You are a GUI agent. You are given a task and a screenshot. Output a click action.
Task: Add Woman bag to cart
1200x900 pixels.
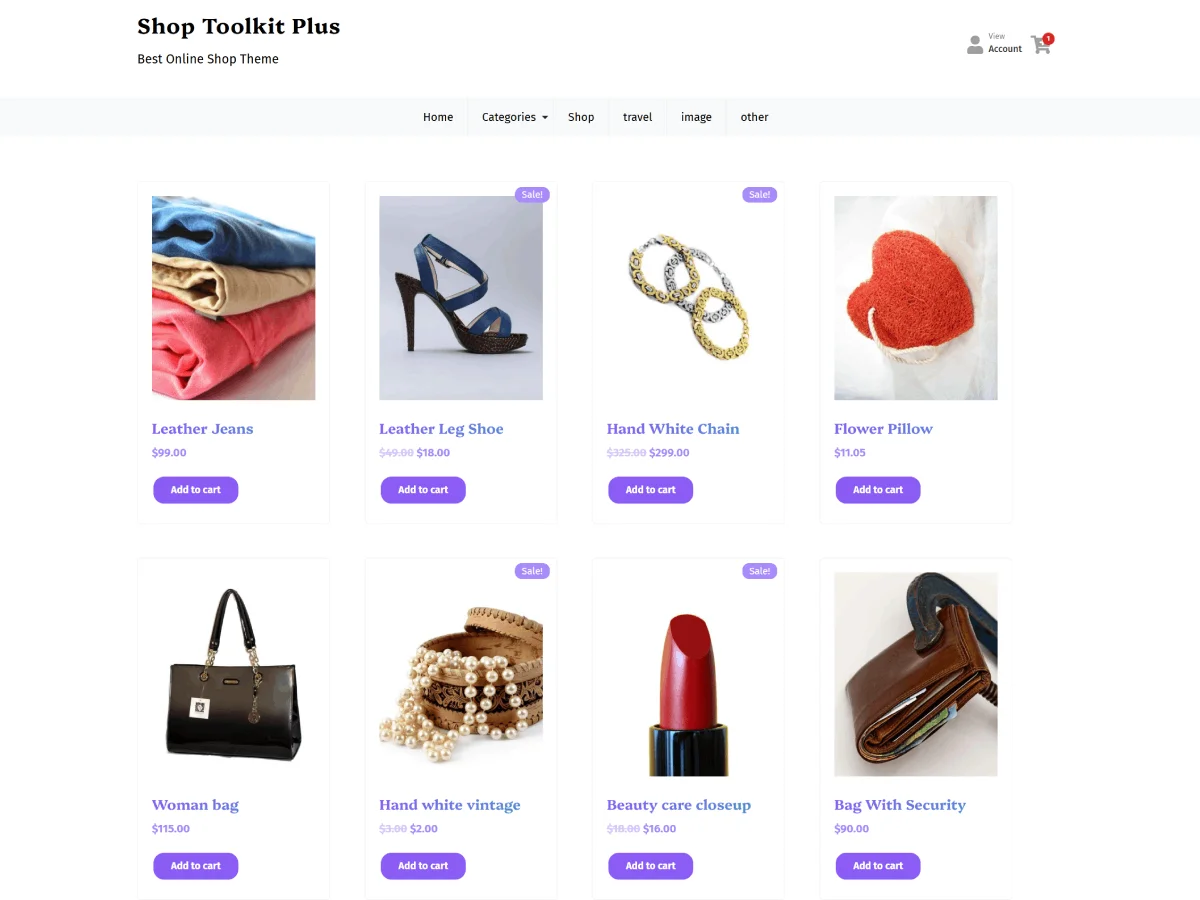coord(195,866)
